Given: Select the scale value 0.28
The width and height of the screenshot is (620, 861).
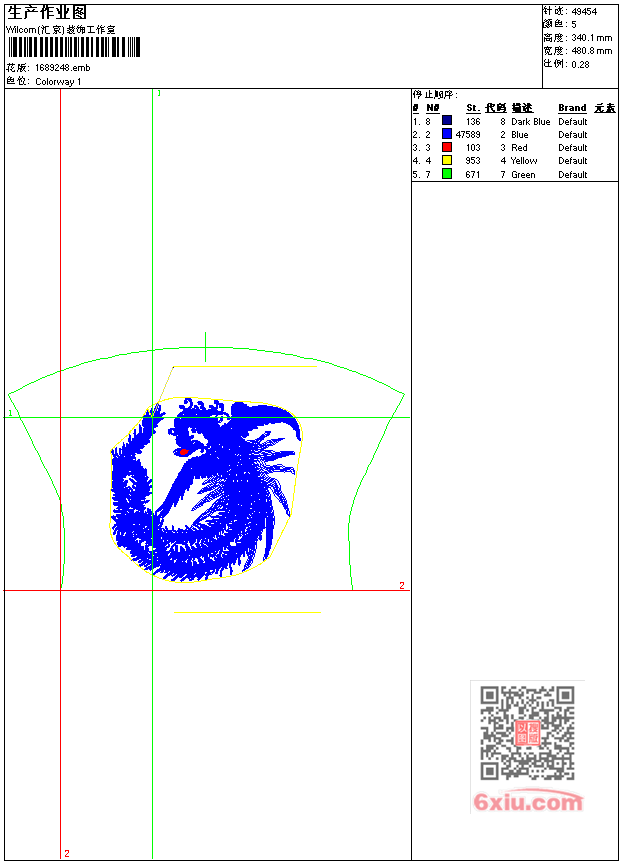Looking at the screenshot, I should point(580,64).
